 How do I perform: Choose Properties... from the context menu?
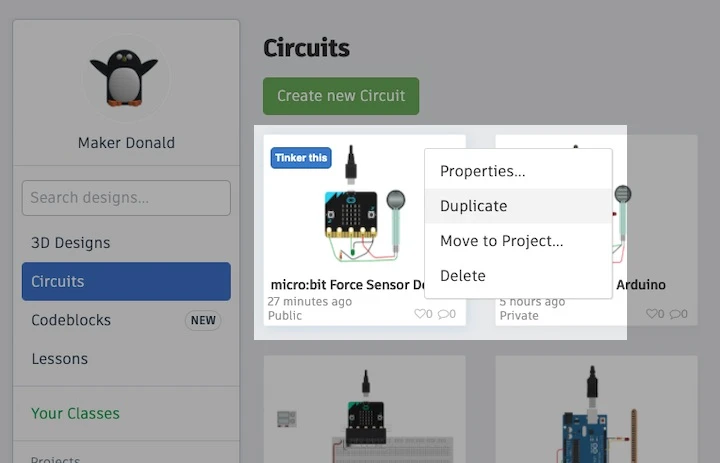coord(518,171)
